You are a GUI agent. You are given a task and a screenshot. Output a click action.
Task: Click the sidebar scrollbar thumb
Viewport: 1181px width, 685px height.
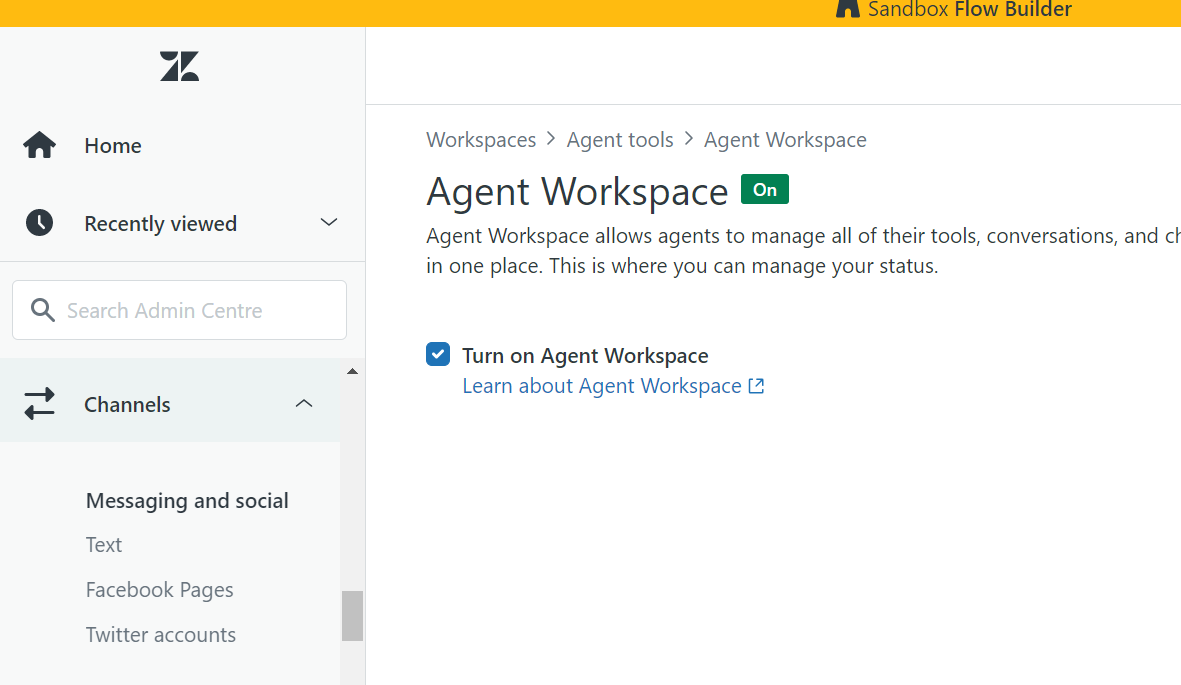click(x=352, y=615)
